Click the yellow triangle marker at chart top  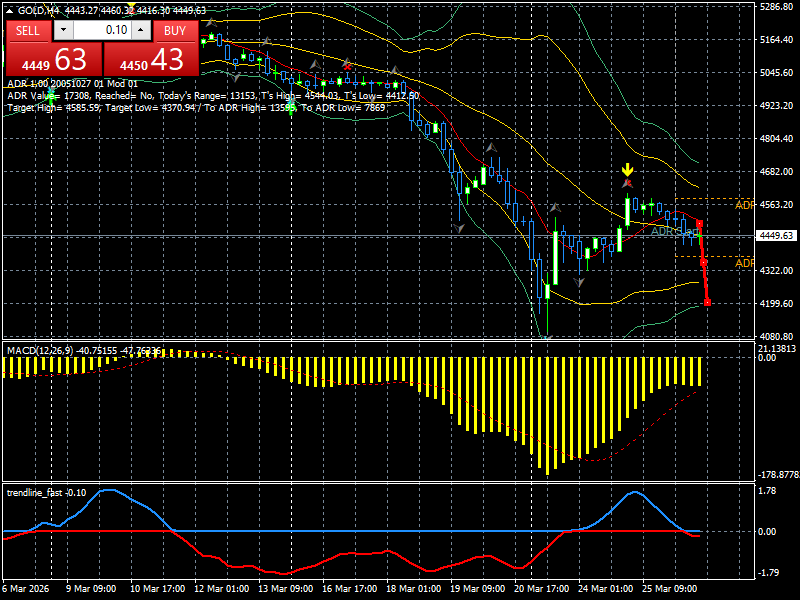tap(131, 6)
